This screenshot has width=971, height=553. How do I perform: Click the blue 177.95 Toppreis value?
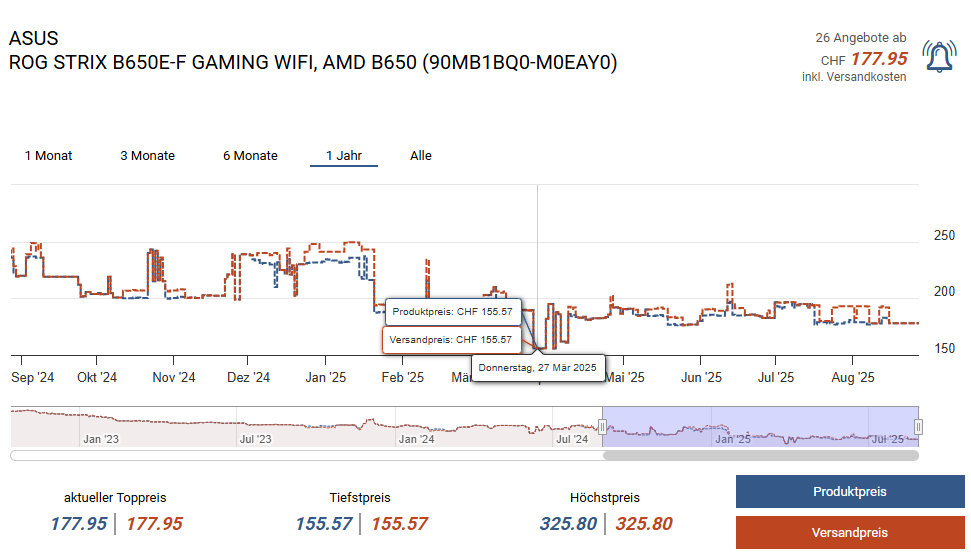[79, 524]
